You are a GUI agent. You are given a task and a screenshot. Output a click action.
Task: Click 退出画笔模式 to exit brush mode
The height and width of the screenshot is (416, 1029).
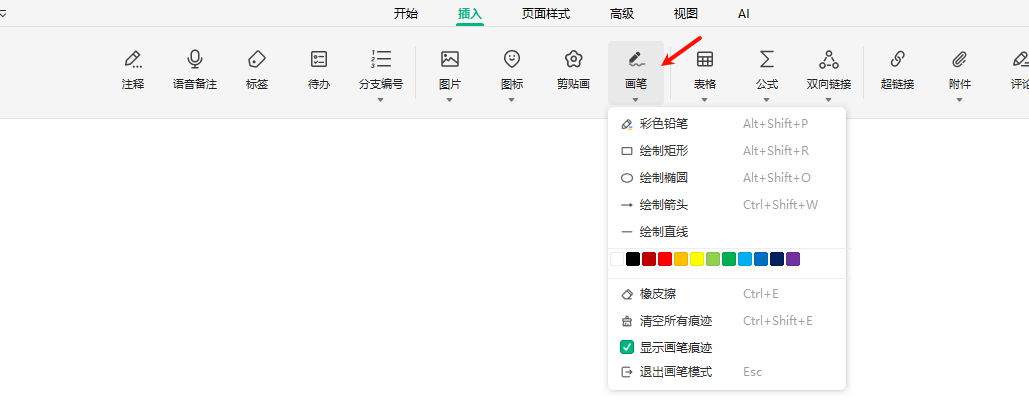pos(727,372)
